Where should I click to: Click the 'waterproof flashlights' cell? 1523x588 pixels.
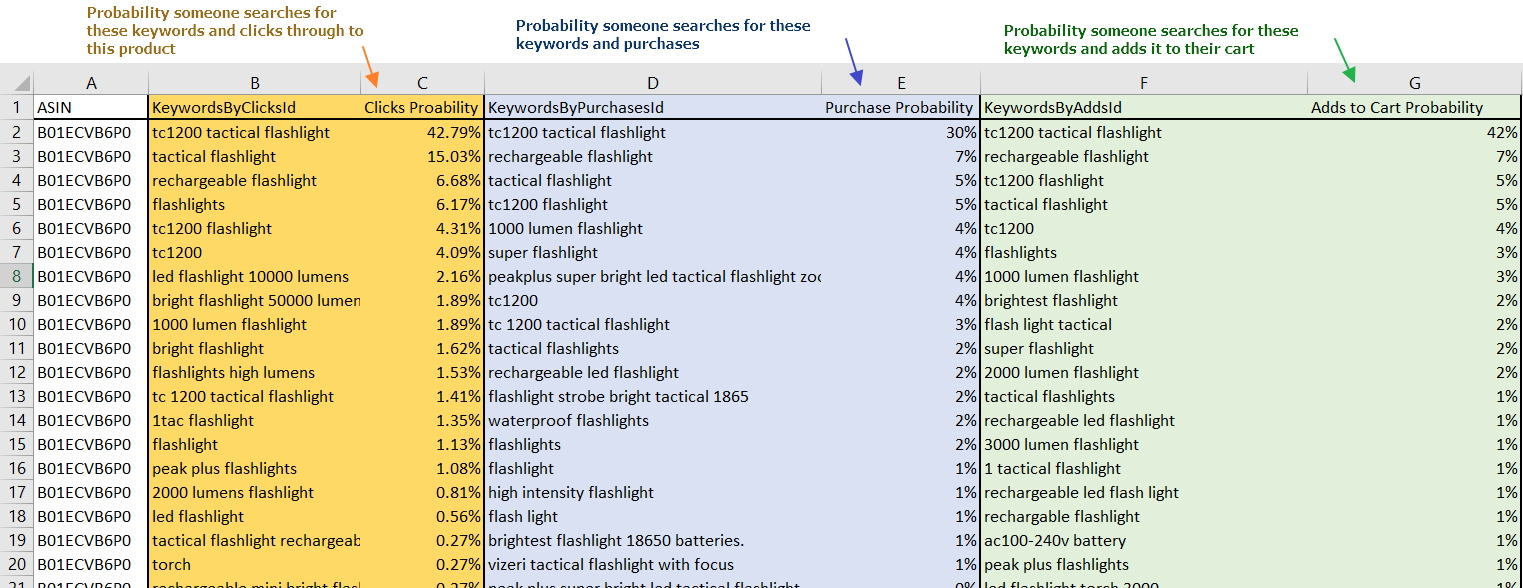click(653, 421)
